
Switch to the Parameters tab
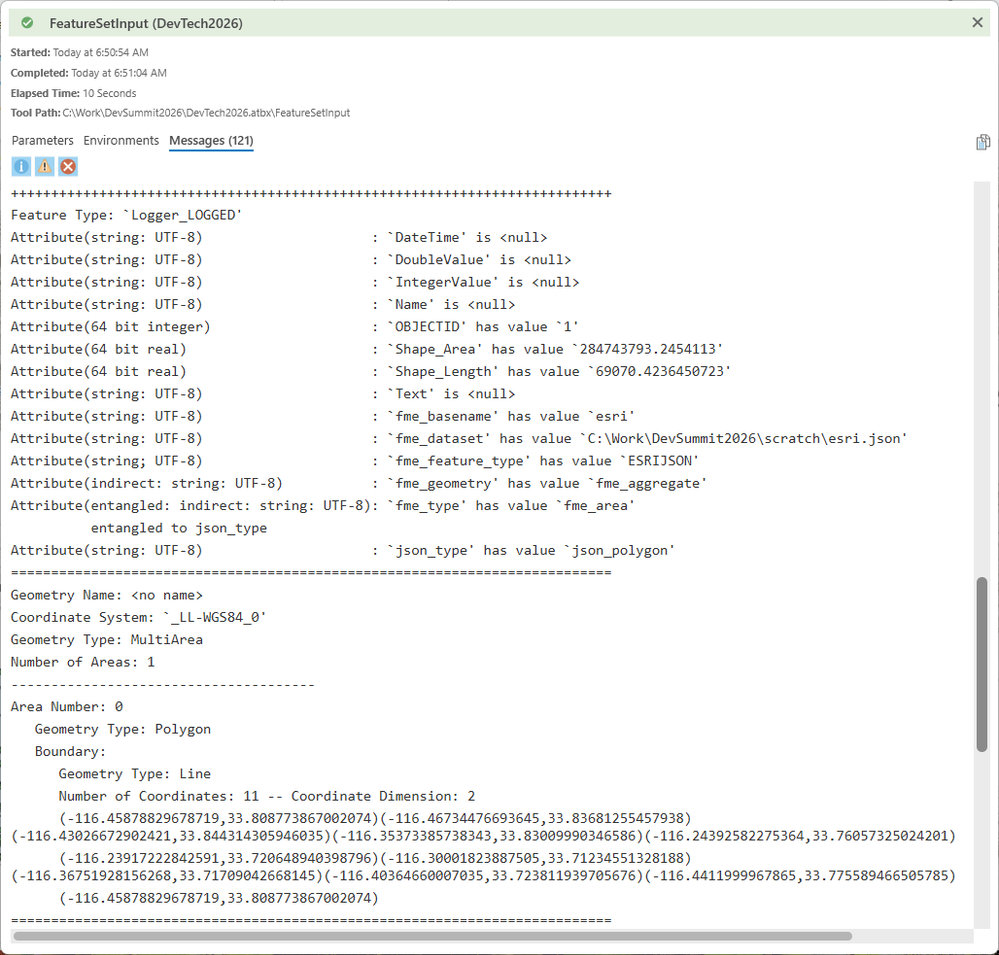point(43,141)
